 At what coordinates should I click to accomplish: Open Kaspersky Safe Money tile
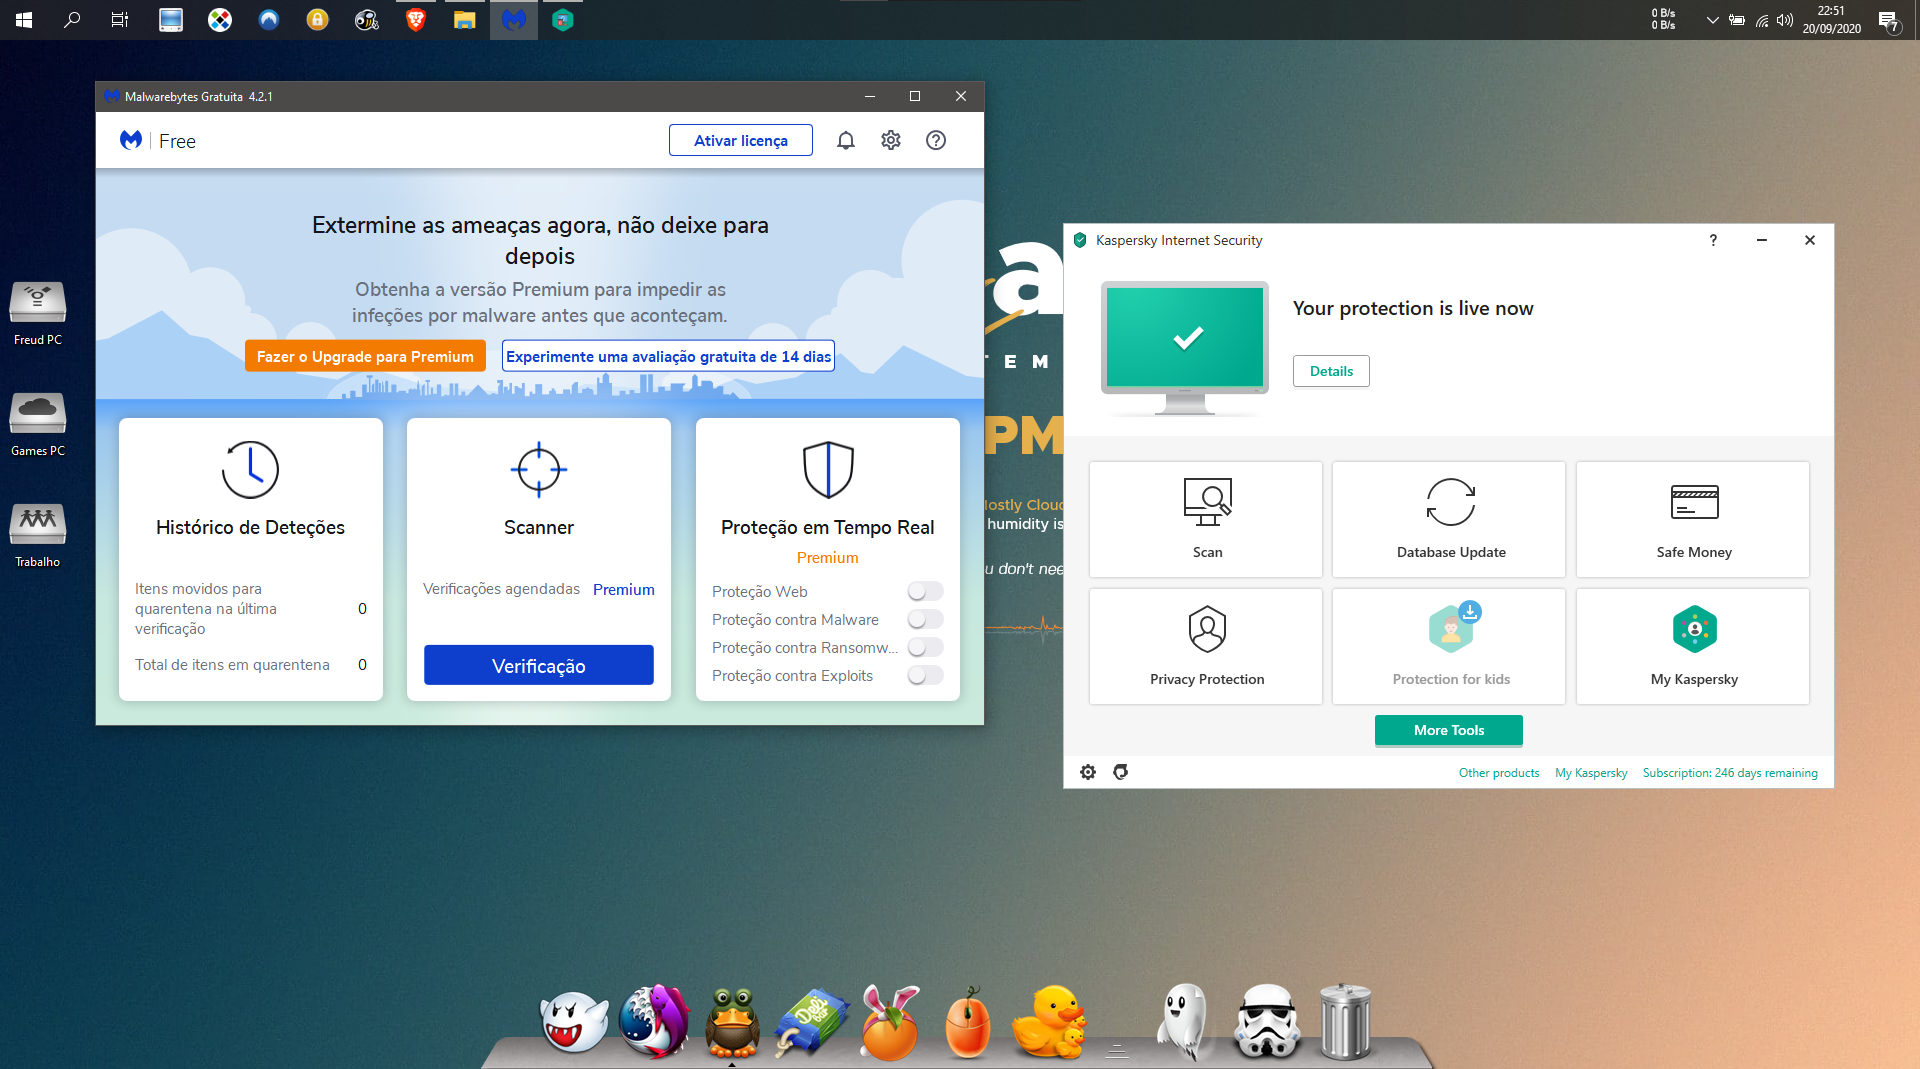point(1693,519)
